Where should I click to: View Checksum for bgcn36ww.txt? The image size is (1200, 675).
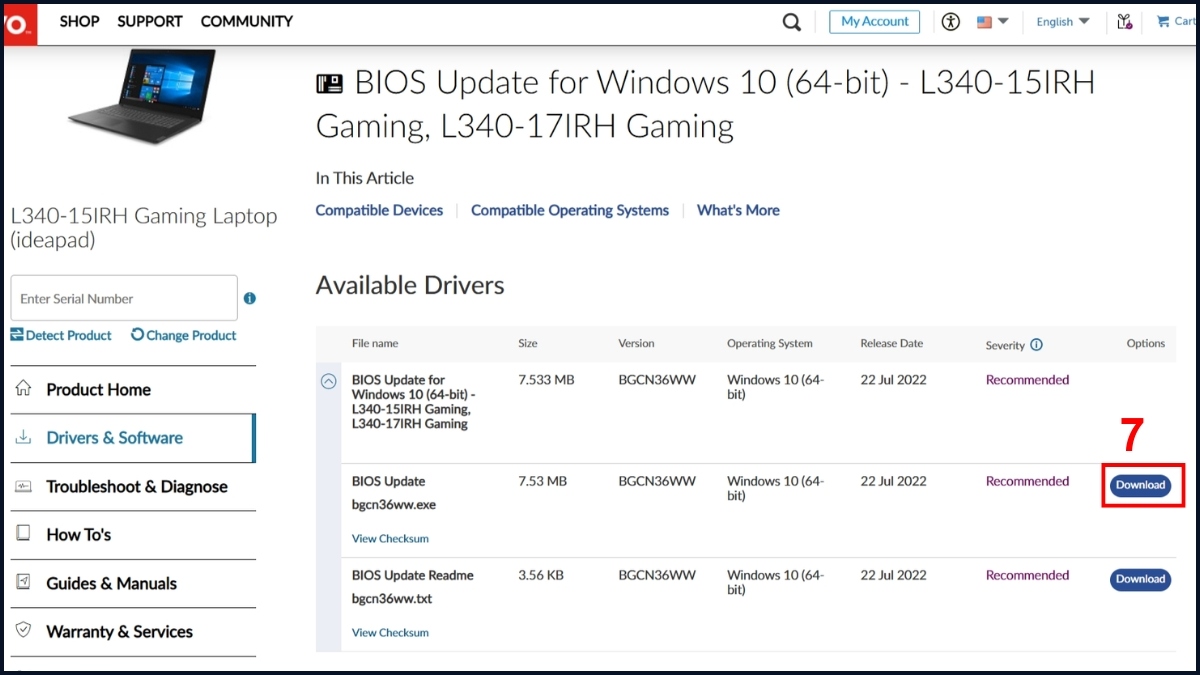tap(390, 633)
